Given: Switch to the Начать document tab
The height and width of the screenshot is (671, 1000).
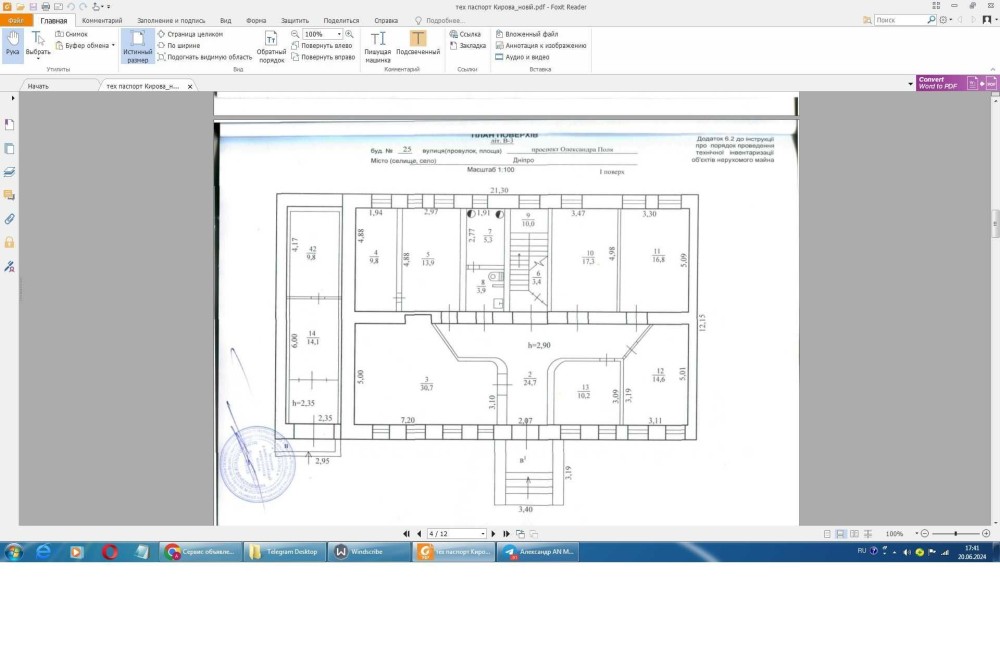Looking at the screenshot, I should (x=38, y=86).
